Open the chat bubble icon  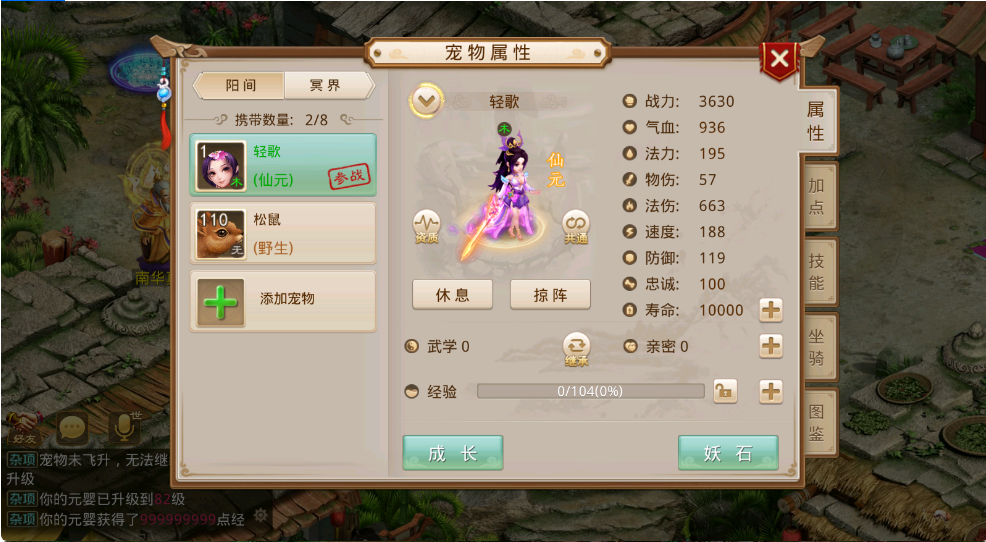pyautogui.click(x=72, y=429)
